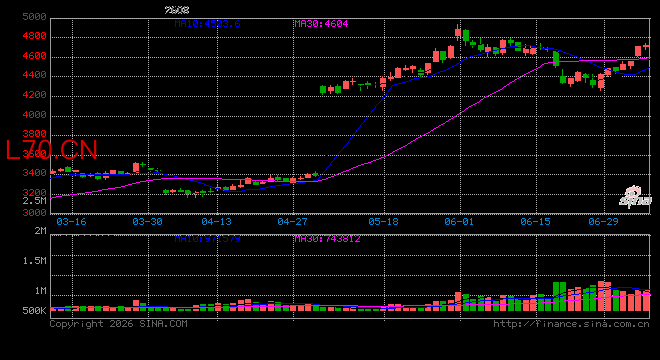The width and height of the screenshot is (660, 360).
Task: Click the 03-16 date label
Action: [71, 221]
